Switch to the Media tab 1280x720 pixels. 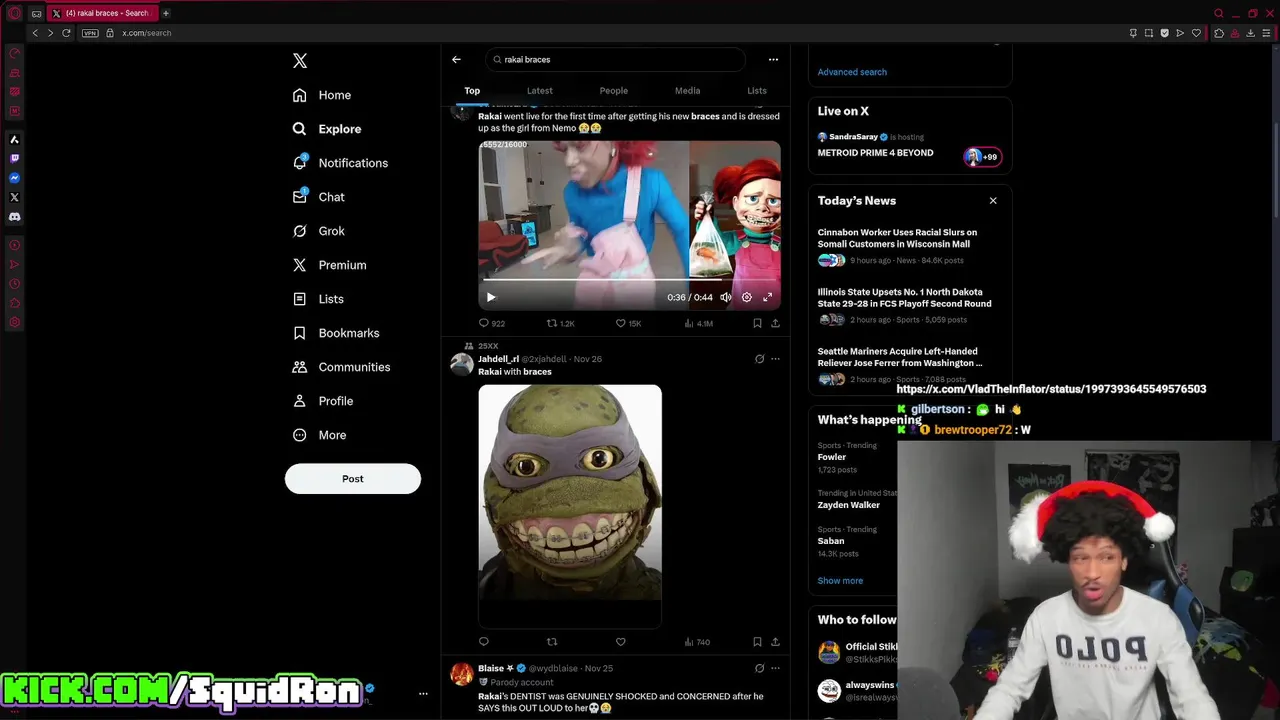687,91
